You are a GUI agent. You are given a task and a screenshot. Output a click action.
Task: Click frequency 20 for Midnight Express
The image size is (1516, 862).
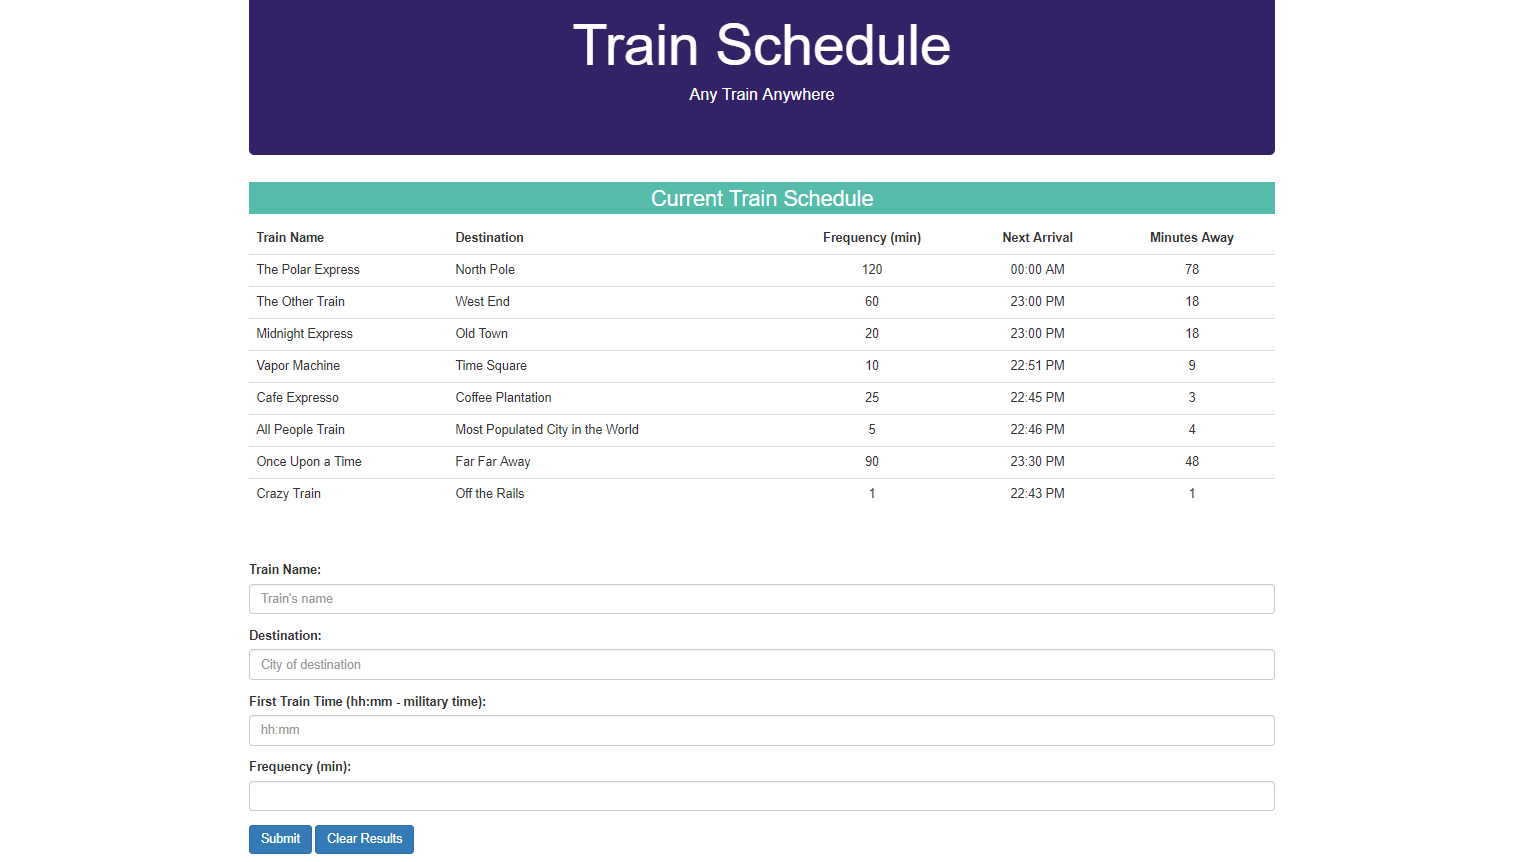tap(872, 334)
